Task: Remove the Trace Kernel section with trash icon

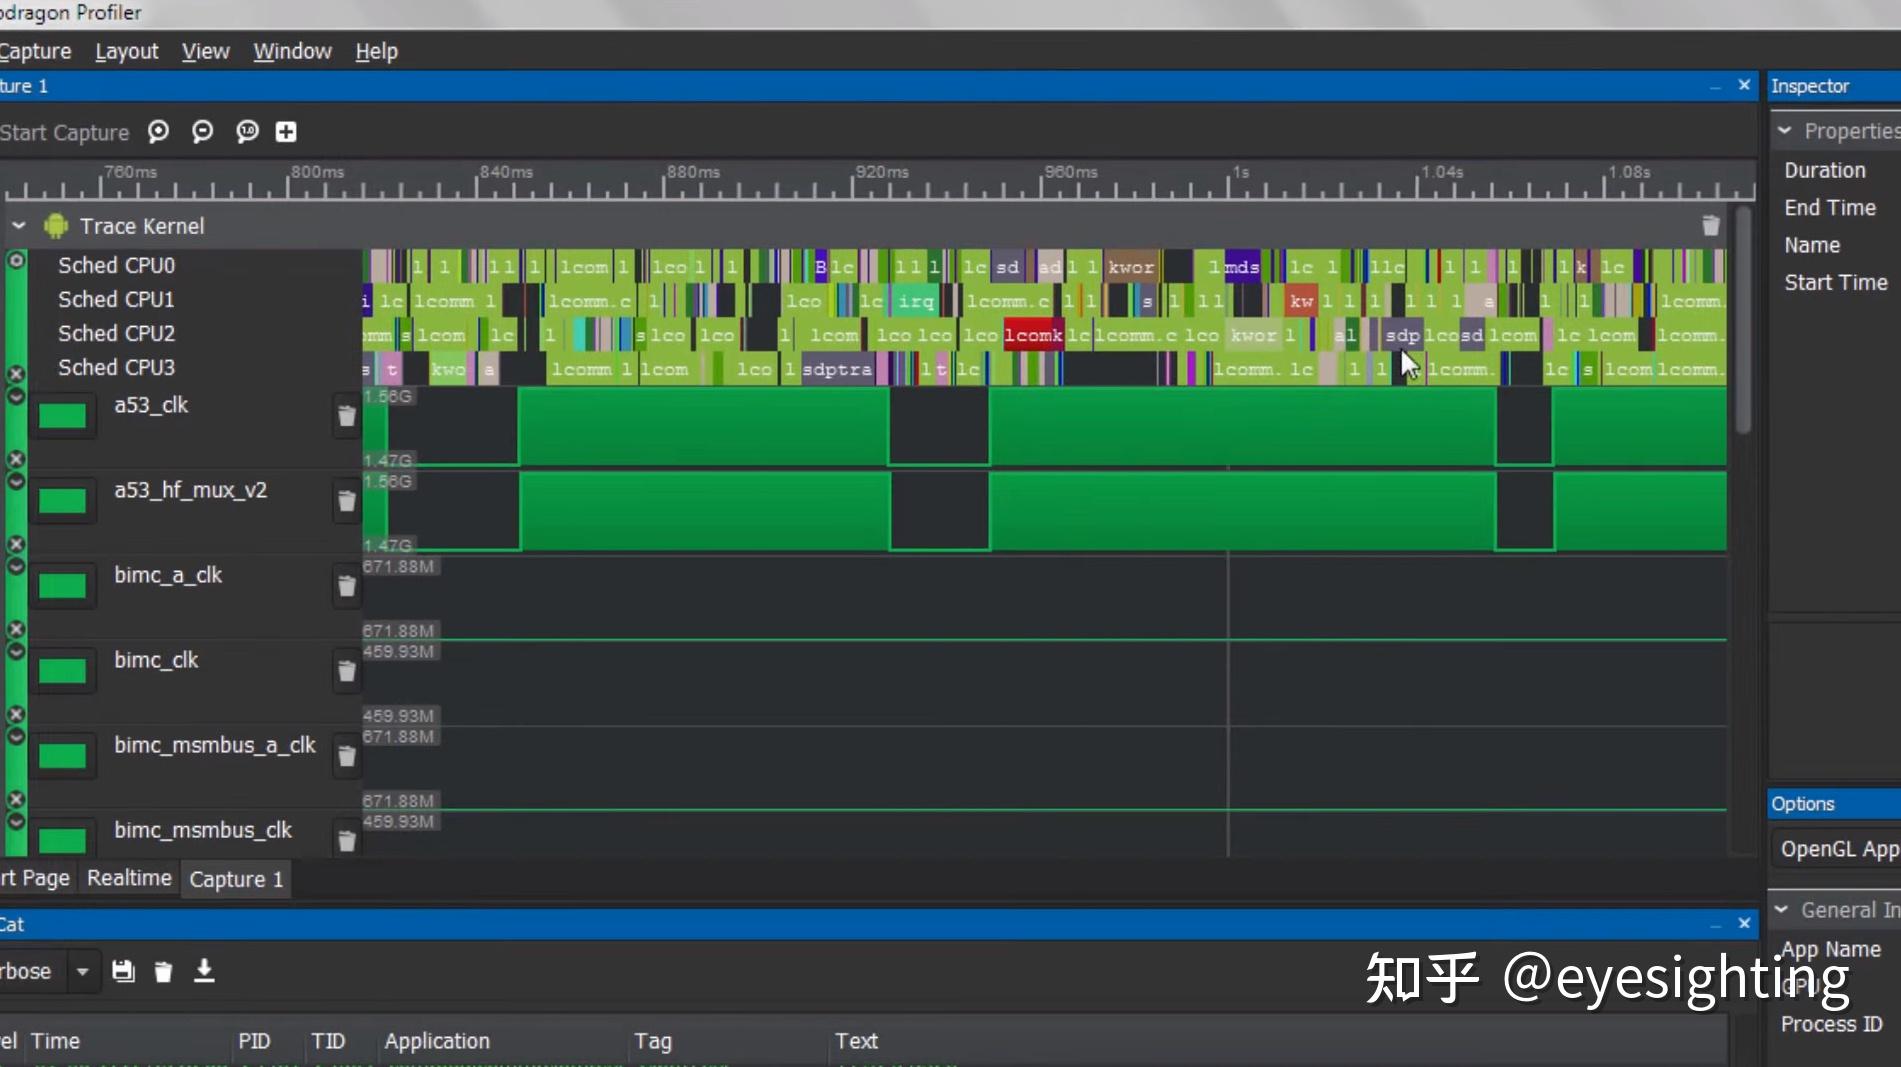Action: click(1709, 225)
